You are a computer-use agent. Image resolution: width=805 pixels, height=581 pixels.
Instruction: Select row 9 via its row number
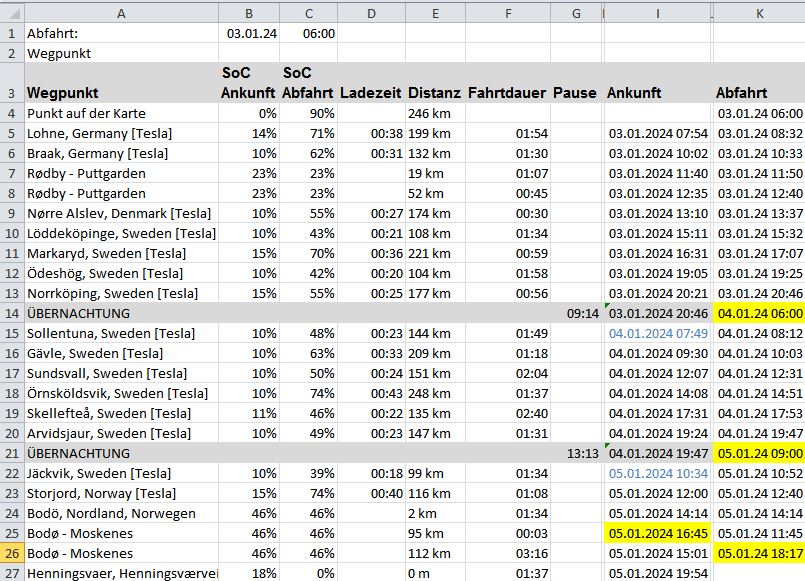12,213
